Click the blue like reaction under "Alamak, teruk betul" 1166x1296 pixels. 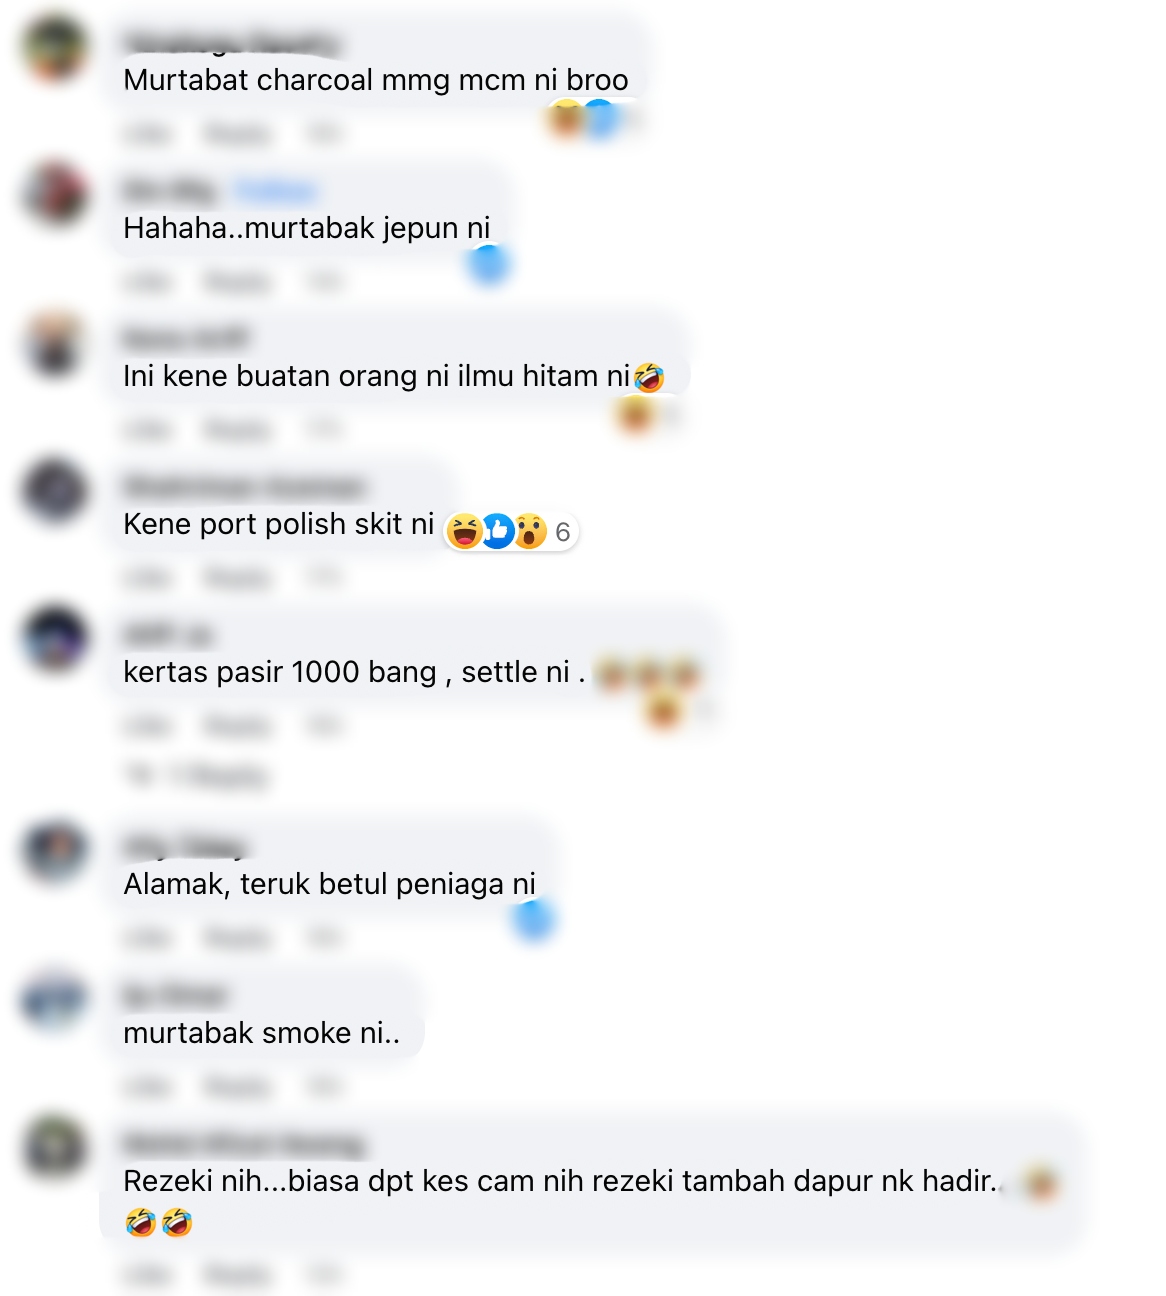click(534, 920)
